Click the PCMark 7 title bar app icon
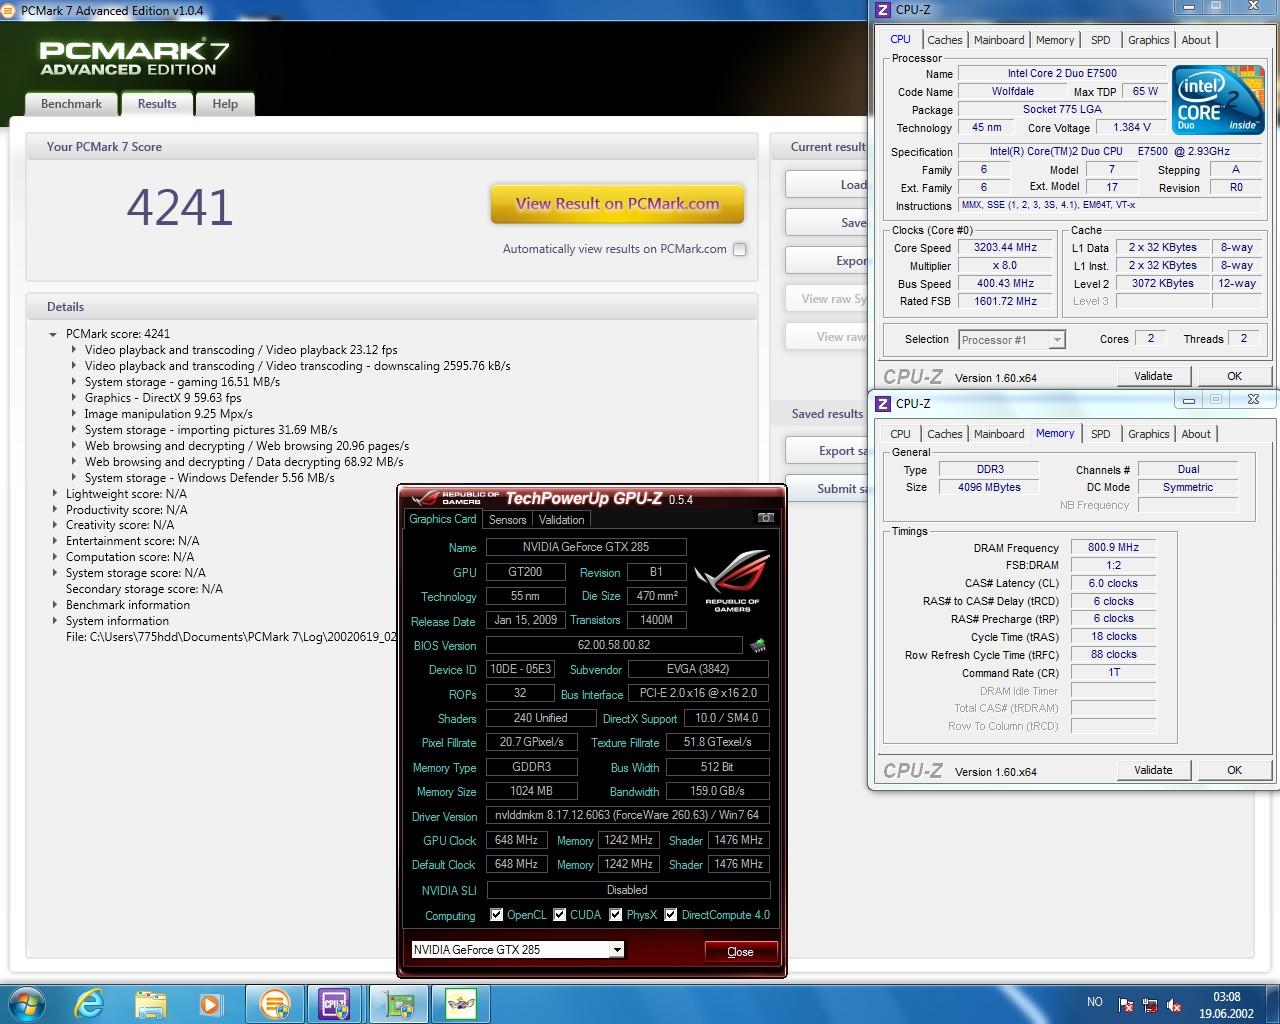This screenshot has width=1280, height=1024. click(x=10, y=10)
